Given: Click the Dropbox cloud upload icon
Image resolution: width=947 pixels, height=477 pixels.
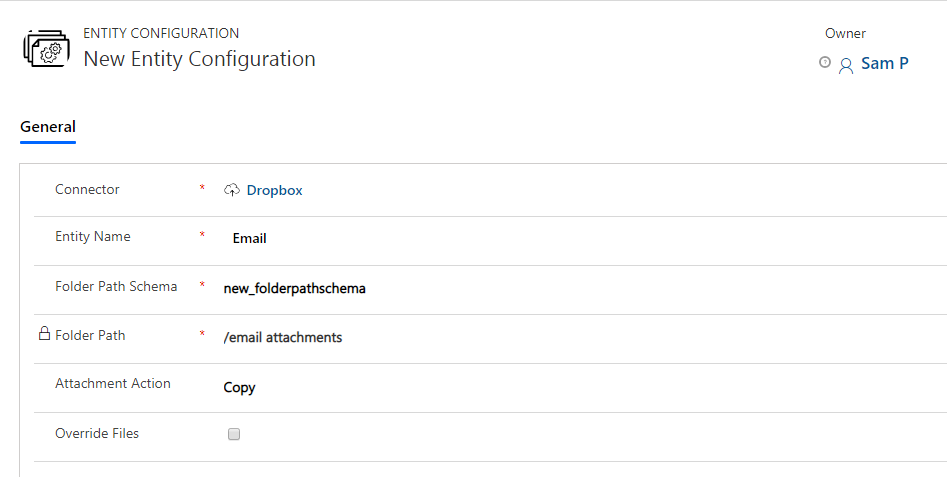Looking at the screenshot, I should click(232, 190).
